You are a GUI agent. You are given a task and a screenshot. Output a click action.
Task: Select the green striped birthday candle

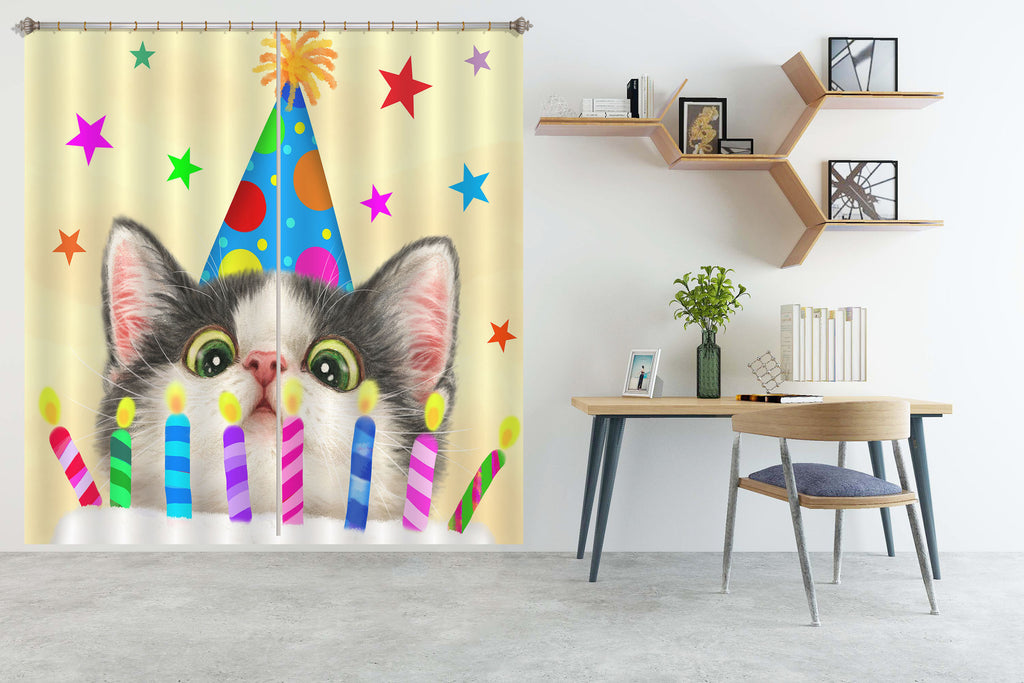pyautogui.click(x=120, y=466)
